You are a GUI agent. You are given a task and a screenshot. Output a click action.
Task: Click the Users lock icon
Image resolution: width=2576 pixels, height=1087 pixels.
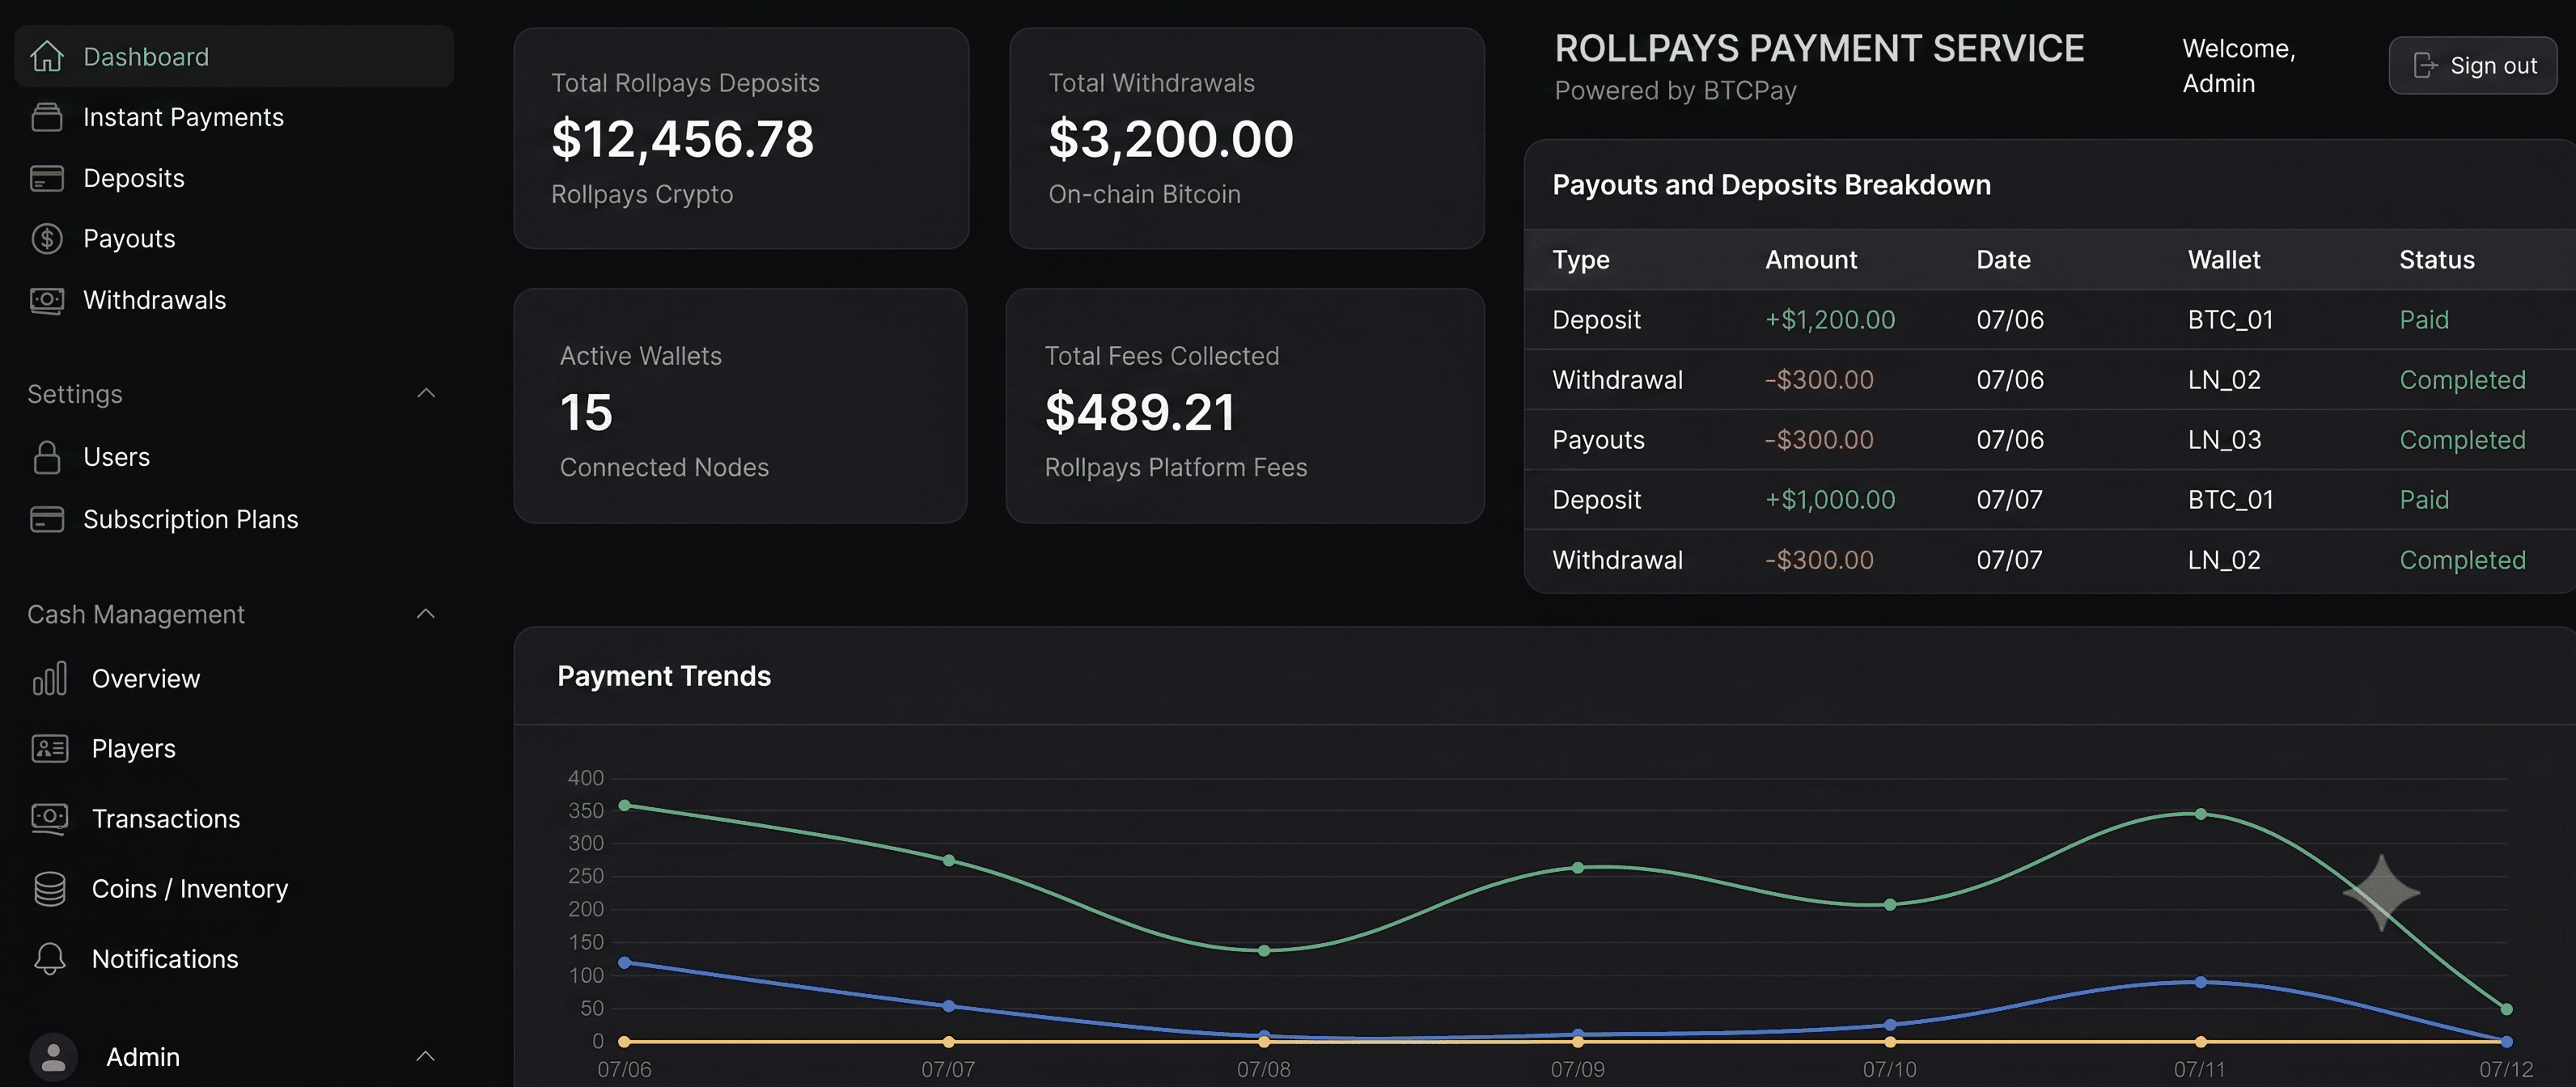click(x=47, y=457)
